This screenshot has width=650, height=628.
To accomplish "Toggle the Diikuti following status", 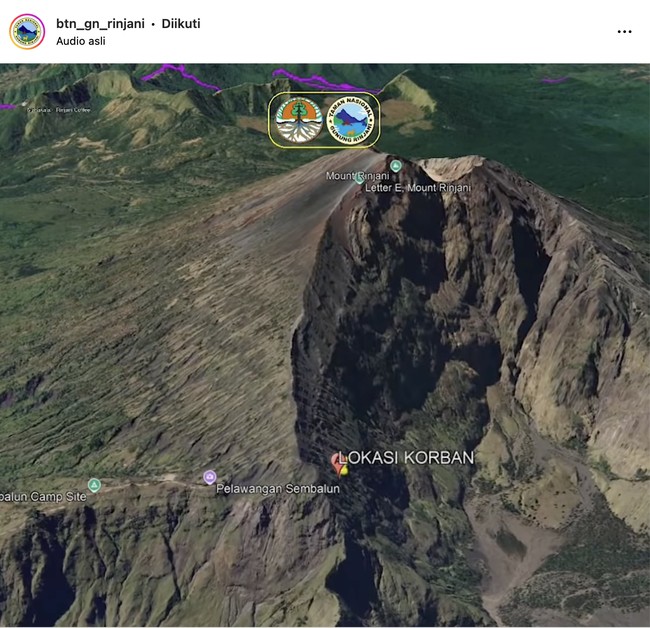I will 179,23.
